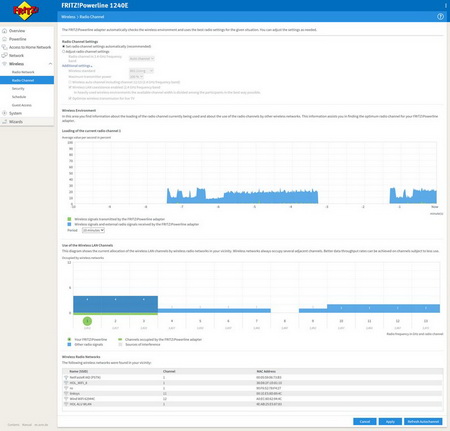The width and height of the screenshot is (450, 431).
Task: Select Adjust radio channel settings option
Action: coord(64,52)
